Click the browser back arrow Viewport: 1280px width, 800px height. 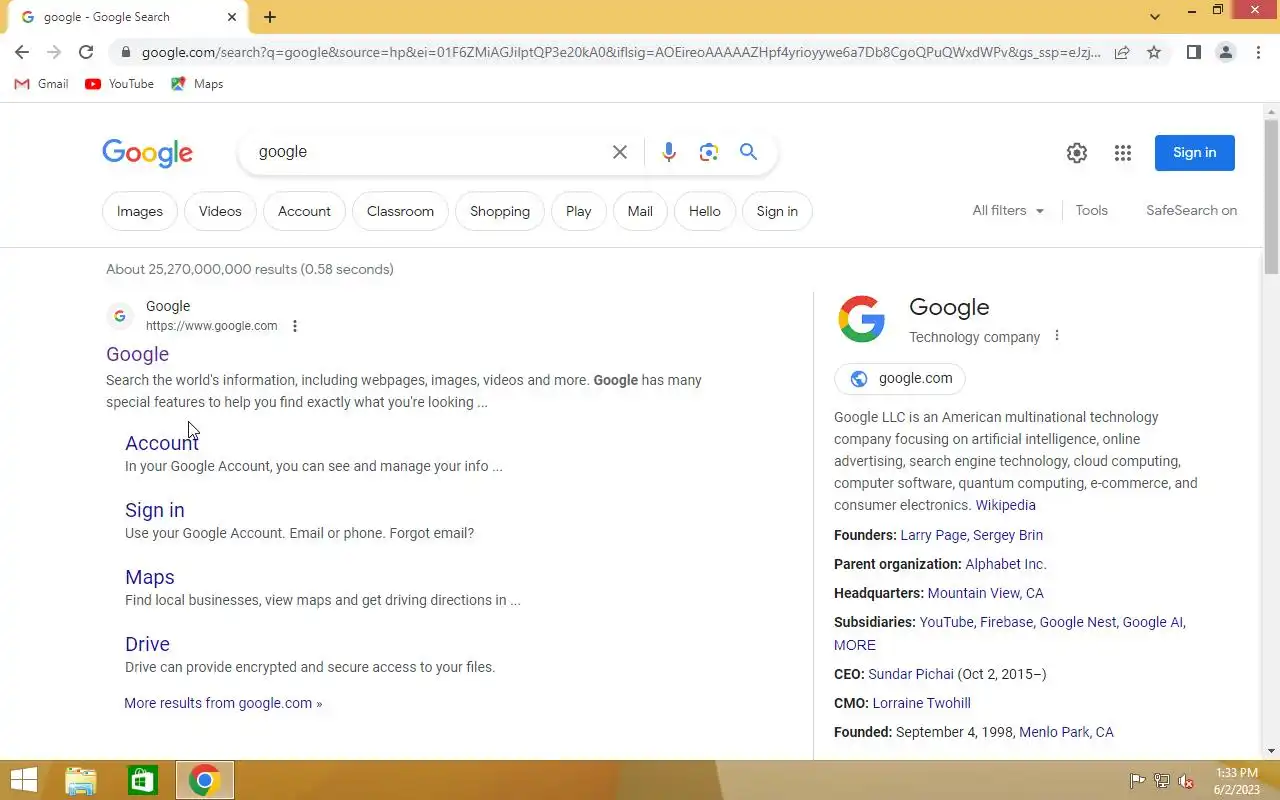(x=22, y=52)
